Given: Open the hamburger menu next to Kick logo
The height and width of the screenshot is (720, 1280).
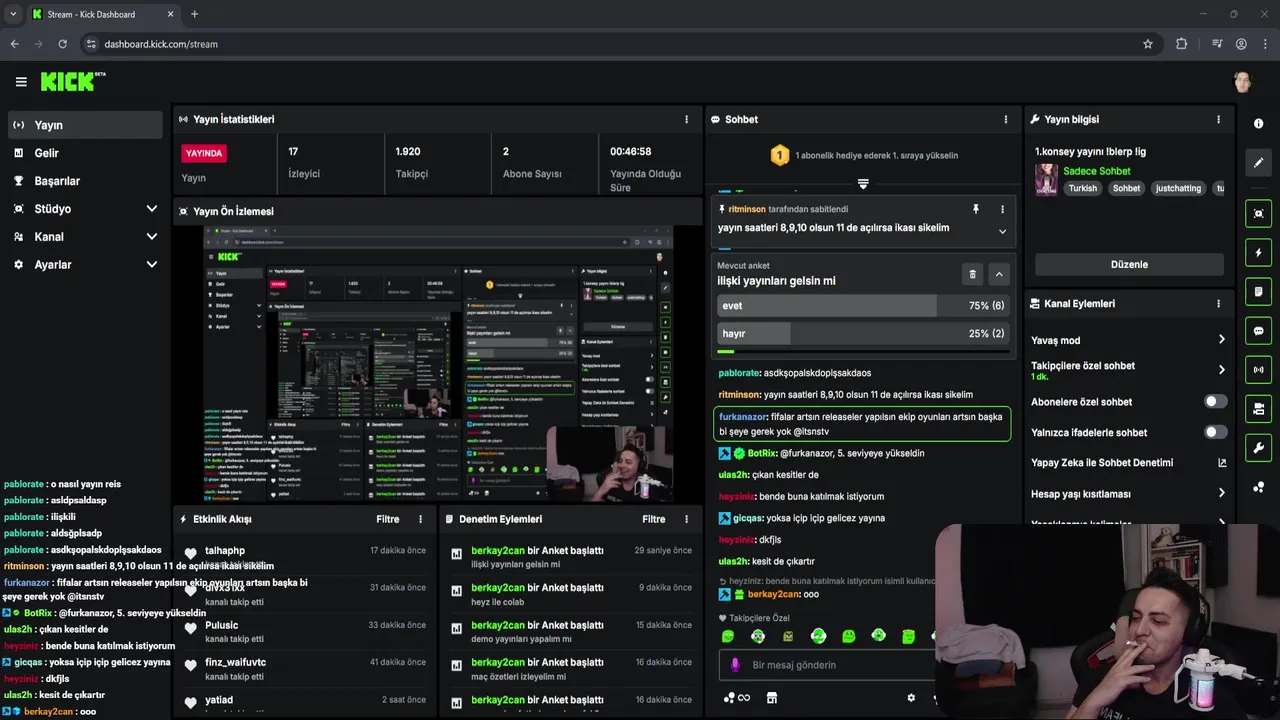Looking at the screenshot, I should 21,82.
